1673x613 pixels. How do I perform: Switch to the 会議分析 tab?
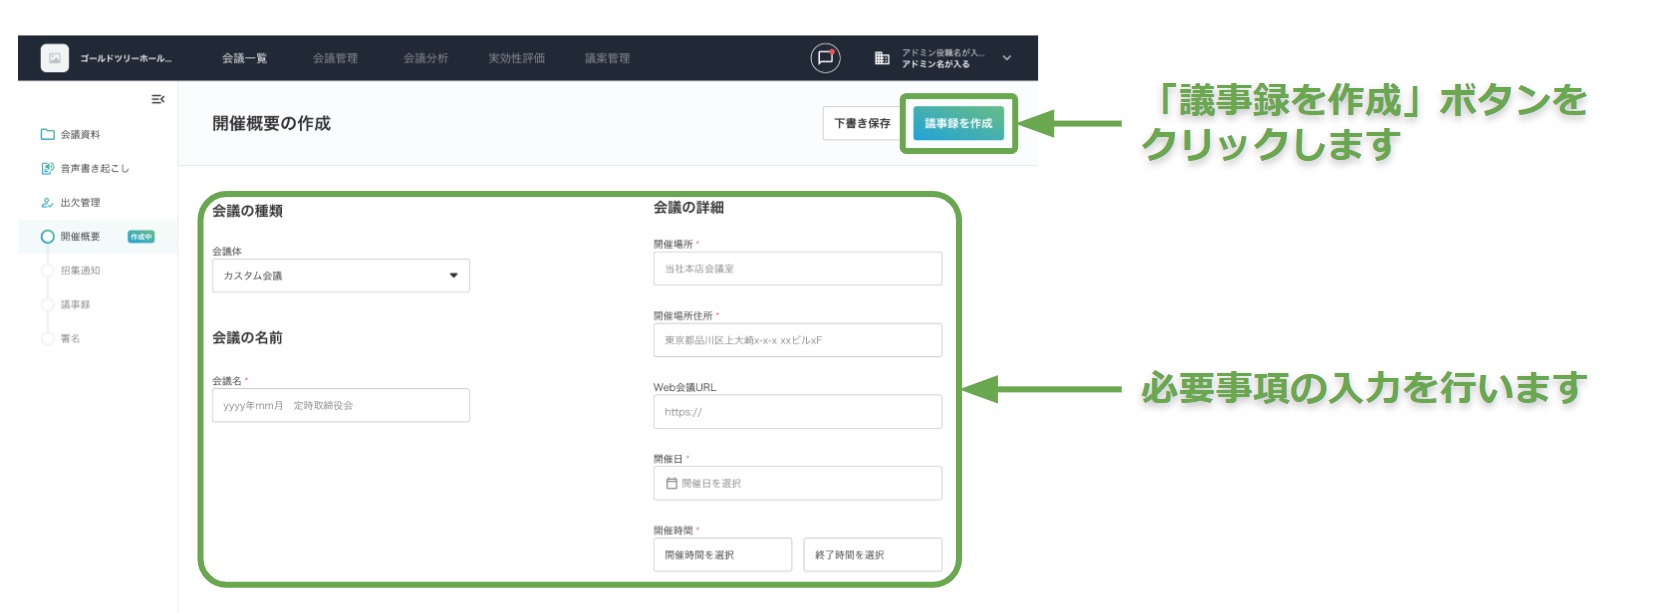coord(425,58)
